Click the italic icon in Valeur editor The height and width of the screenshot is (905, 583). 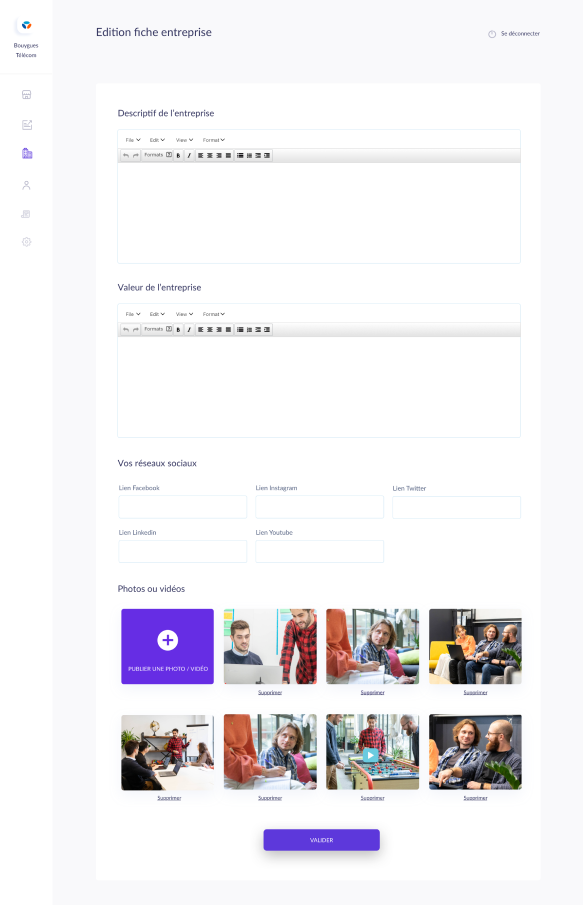[x=189, y=330]
